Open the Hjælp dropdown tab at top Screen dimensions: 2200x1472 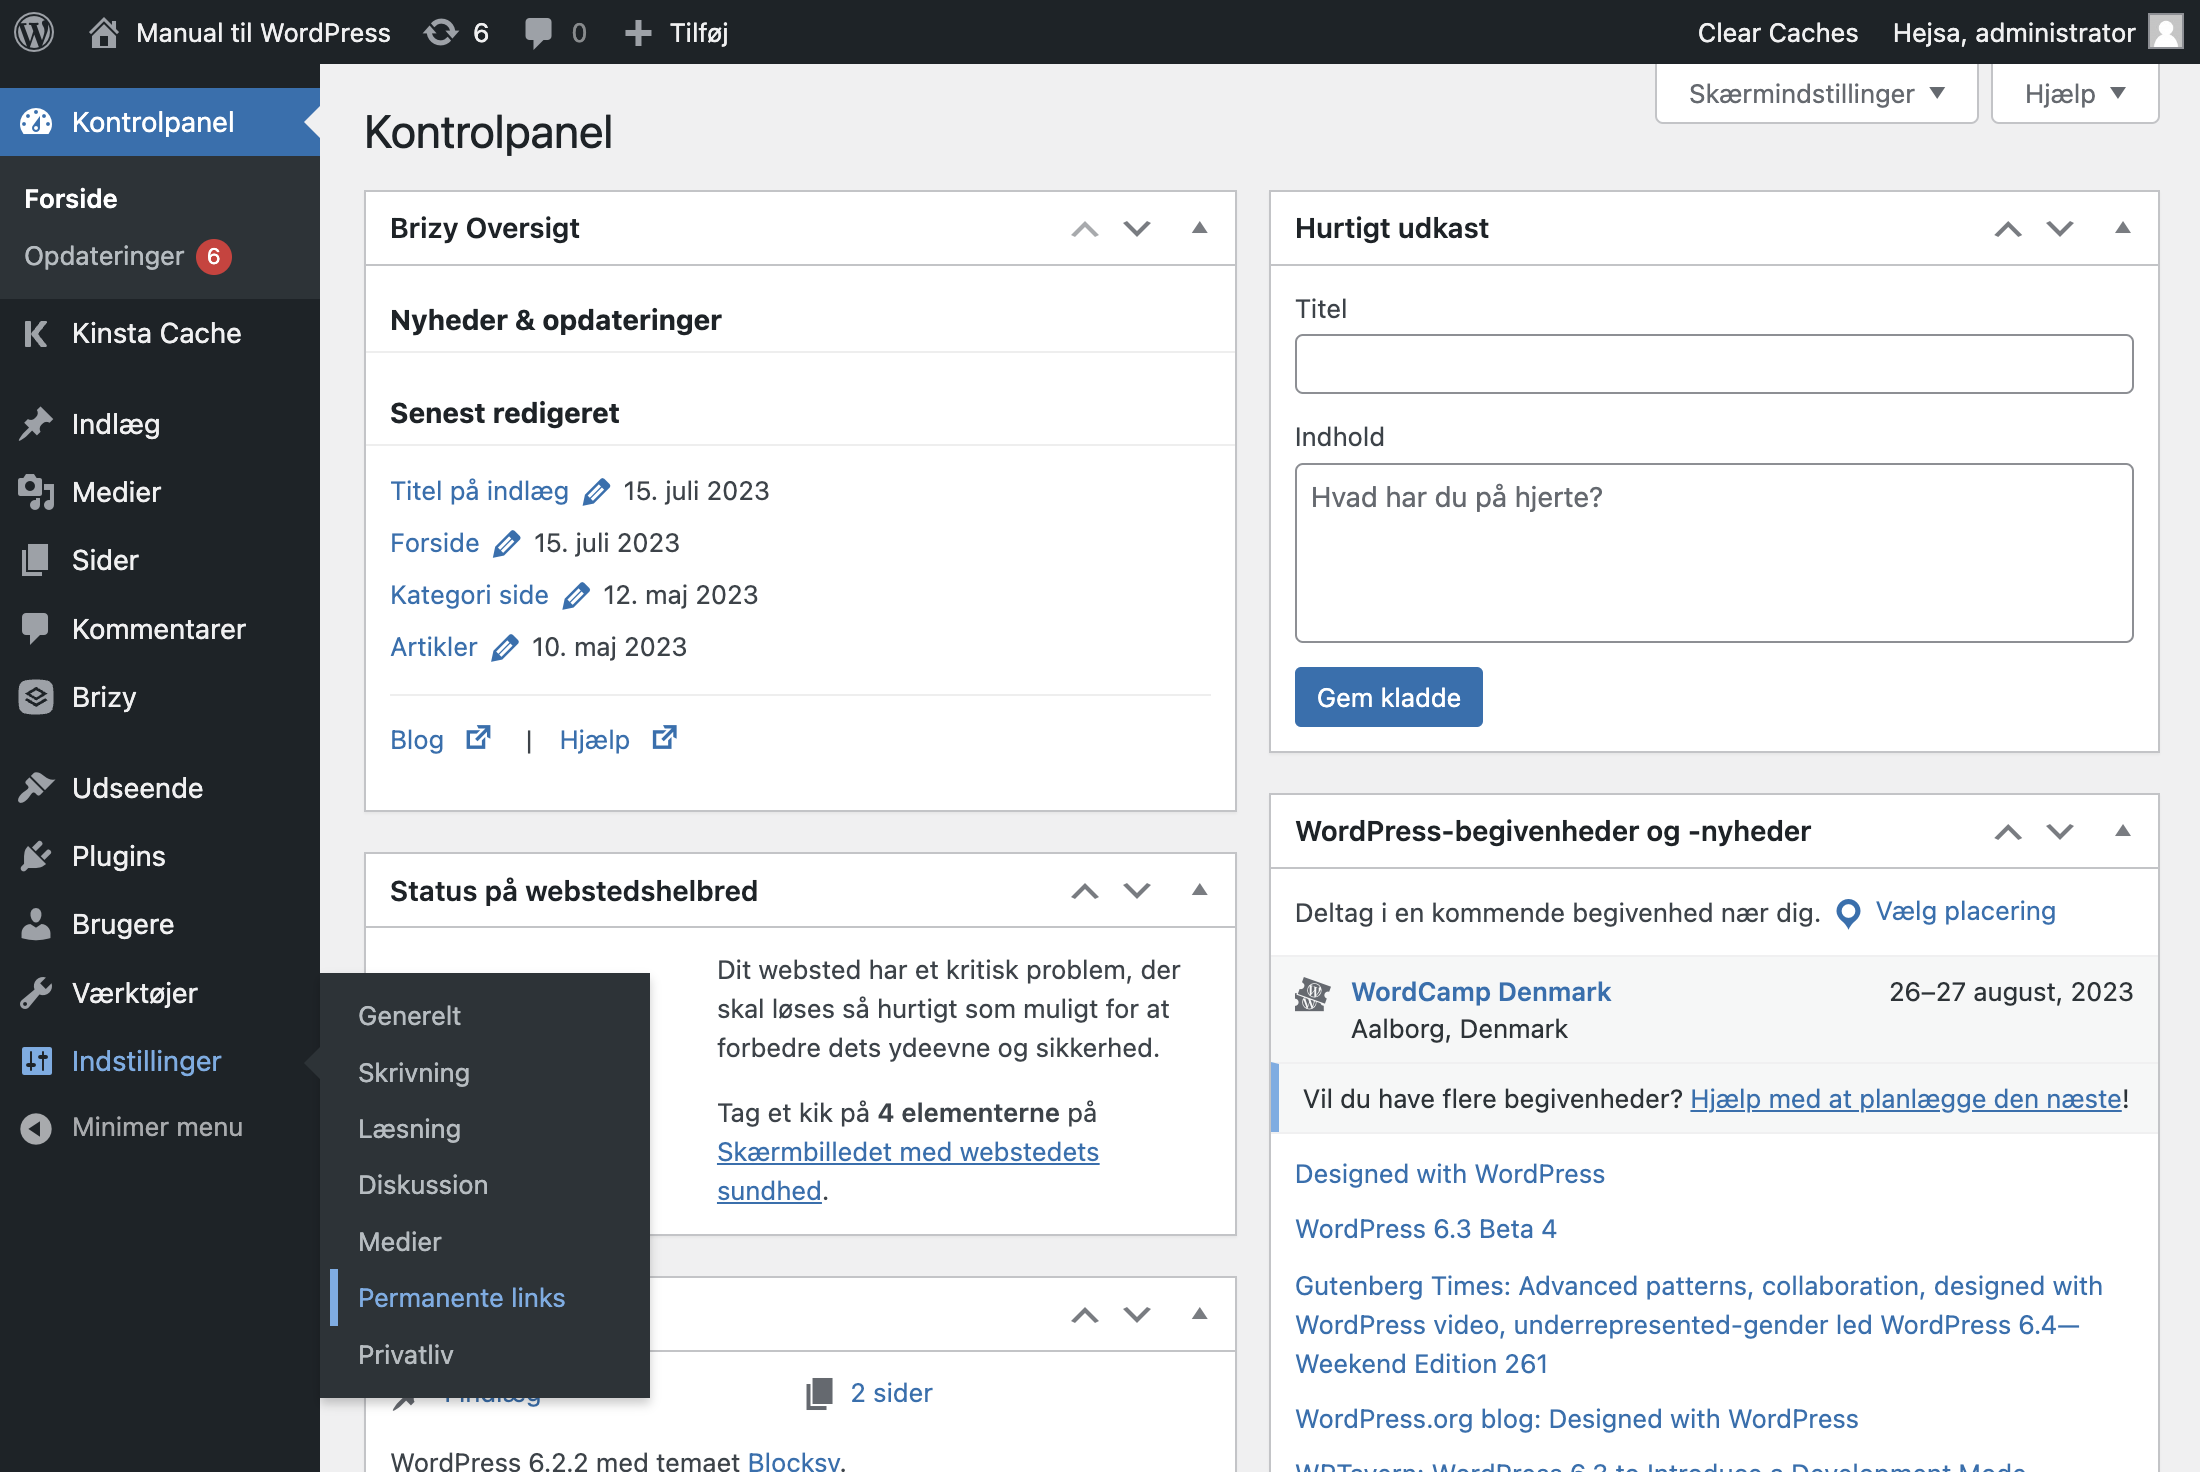point(2075,94)
